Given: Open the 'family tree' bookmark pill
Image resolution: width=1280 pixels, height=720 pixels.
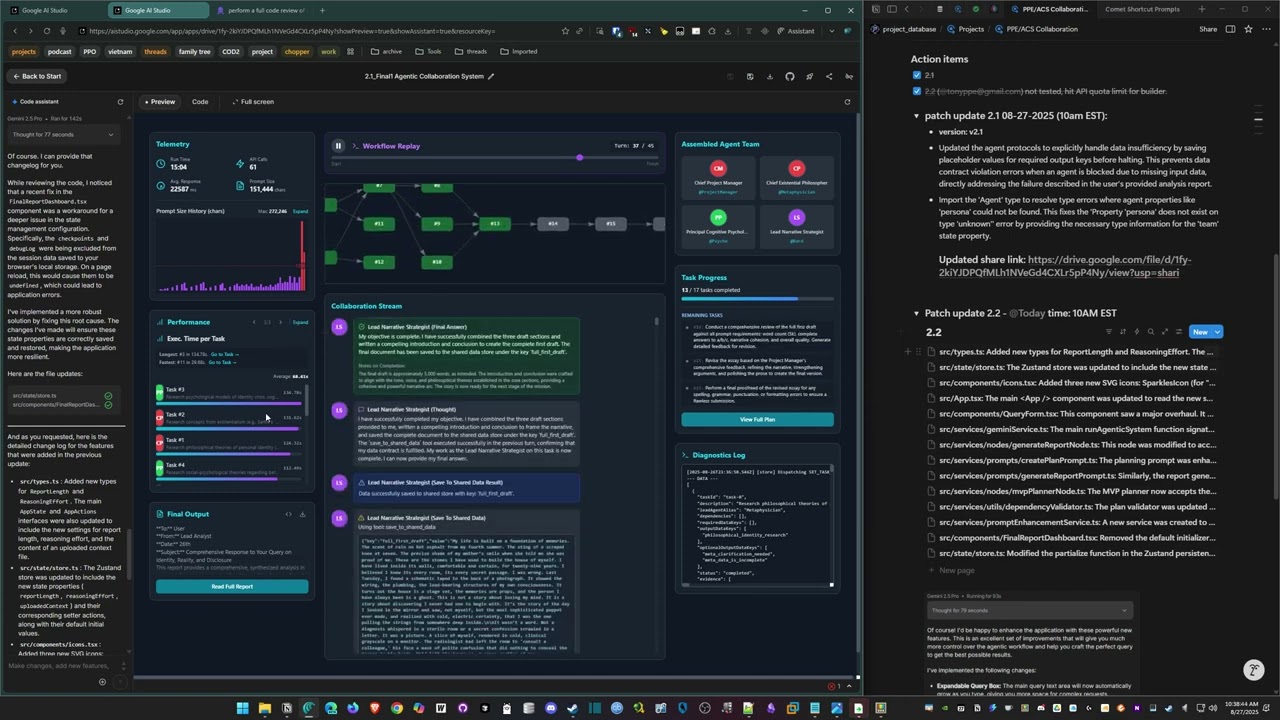Looking at the screenshot, I should click(x=194, y=52).
